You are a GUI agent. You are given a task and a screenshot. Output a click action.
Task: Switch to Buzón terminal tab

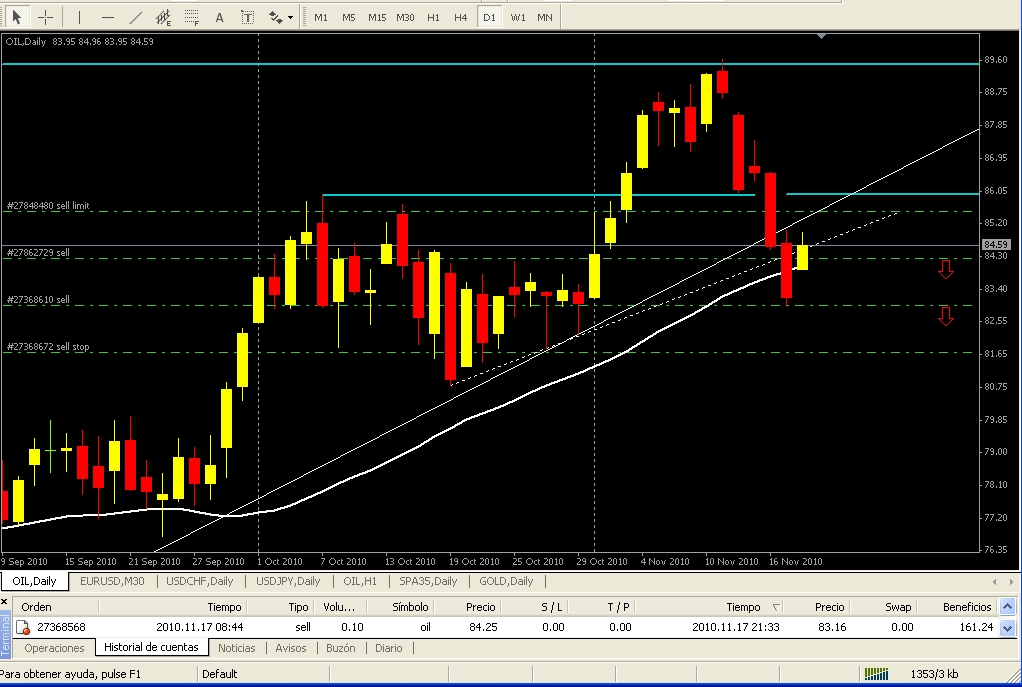(341, 648)
